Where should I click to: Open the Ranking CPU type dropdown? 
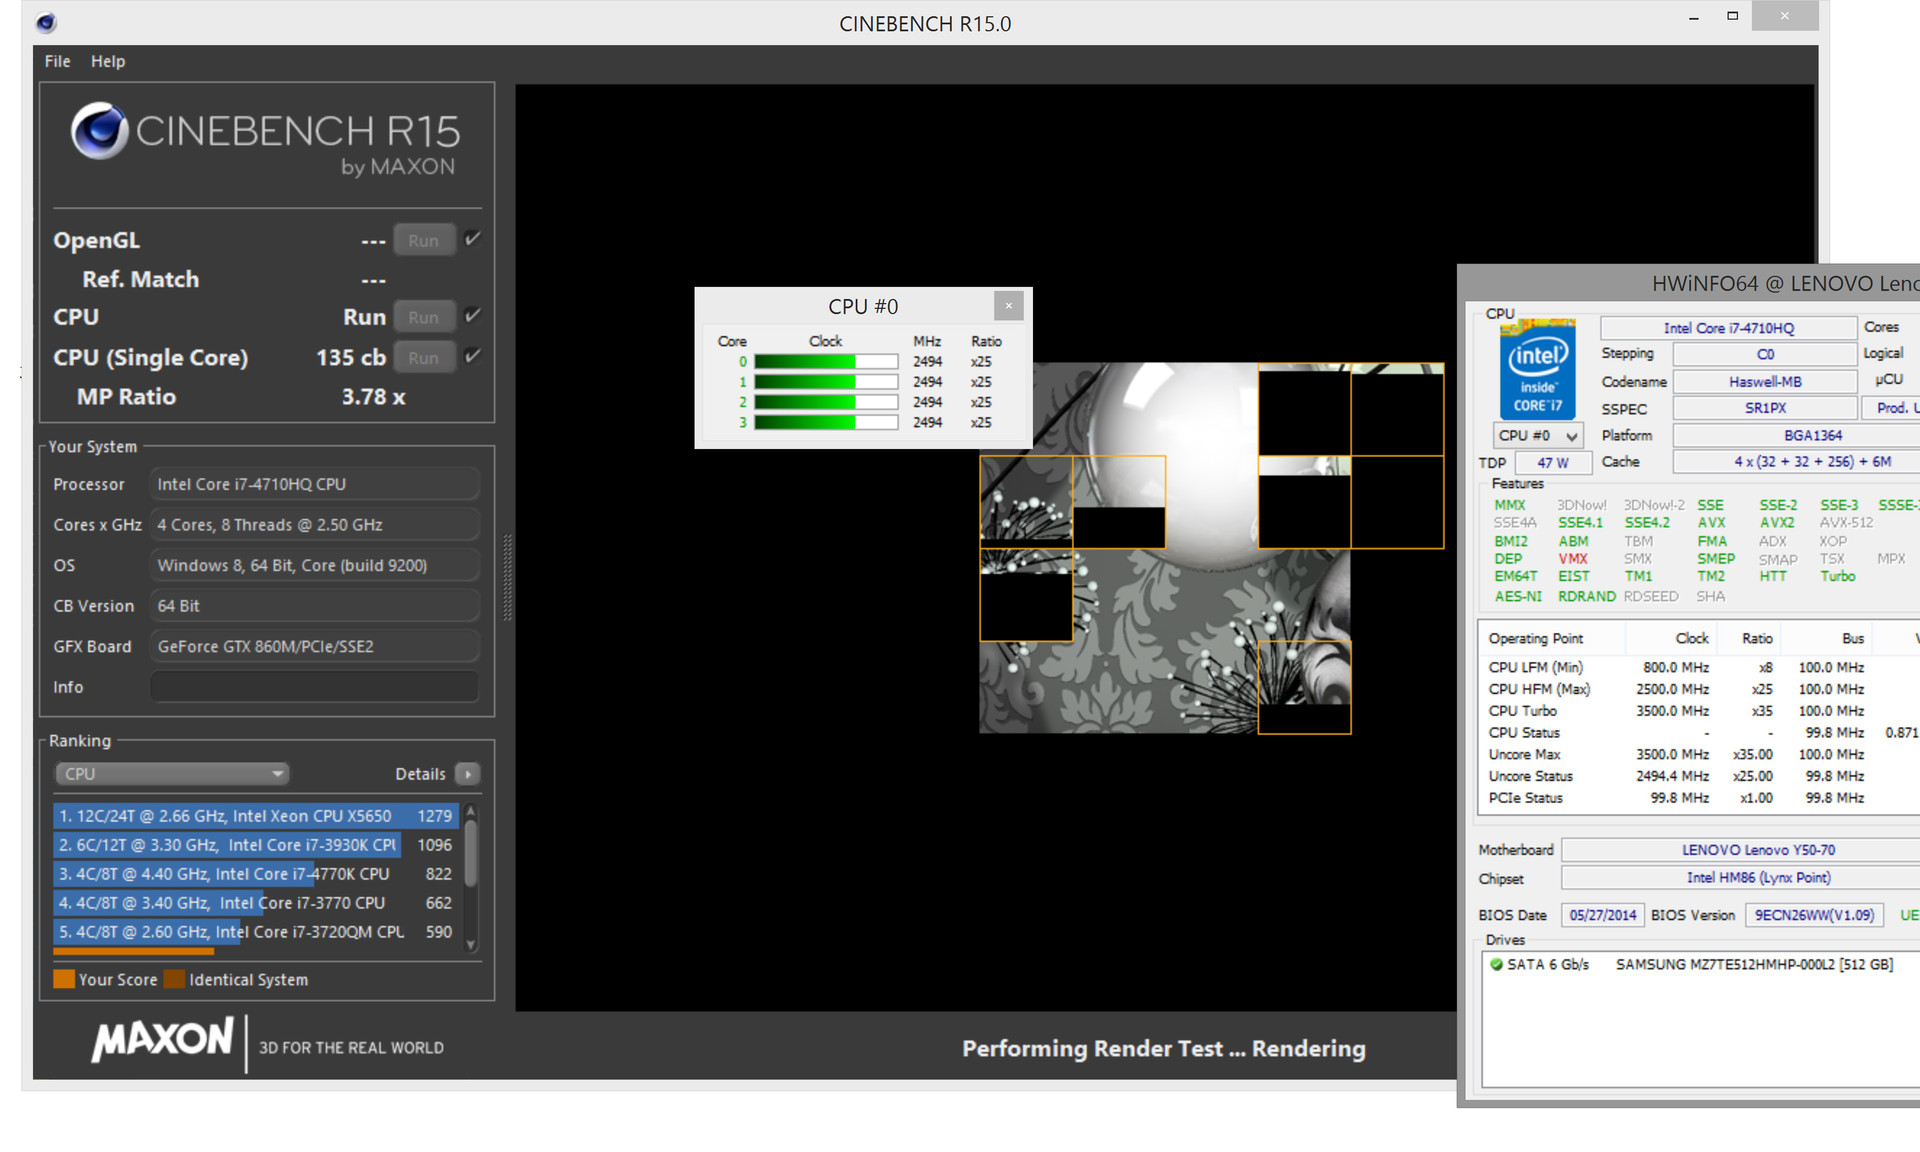171,774
